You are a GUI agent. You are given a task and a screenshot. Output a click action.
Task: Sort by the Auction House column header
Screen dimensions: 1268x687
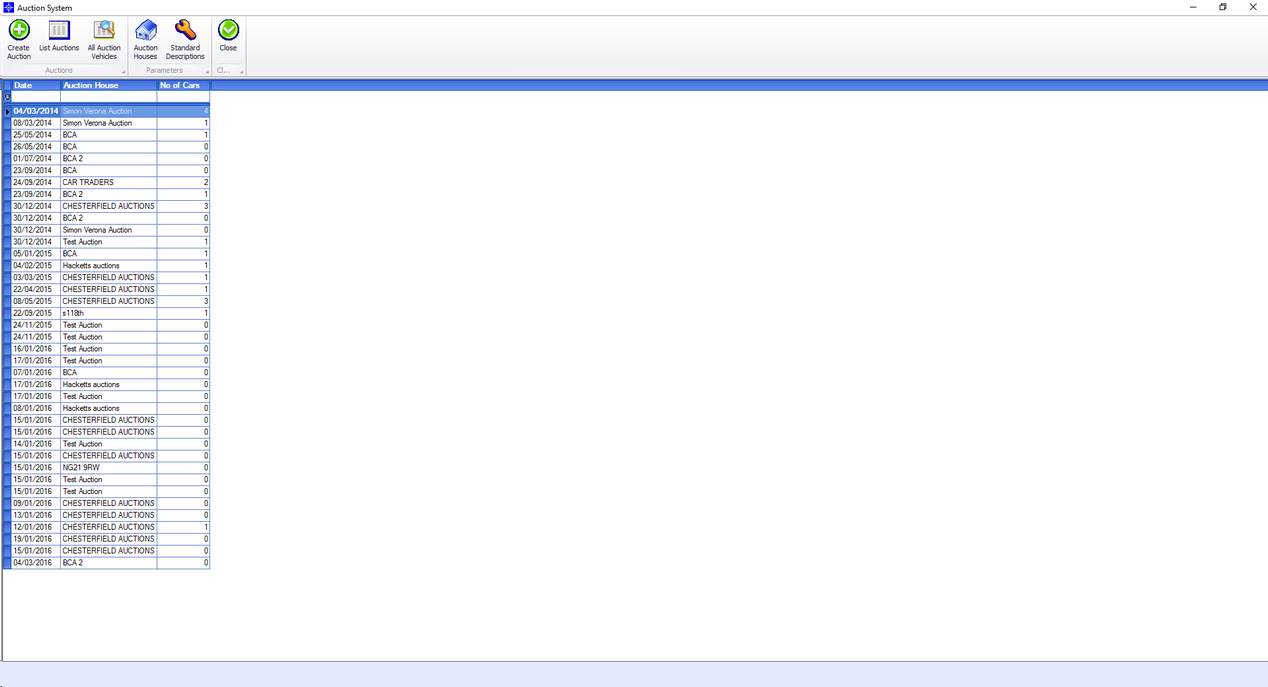tap(108, 86)
